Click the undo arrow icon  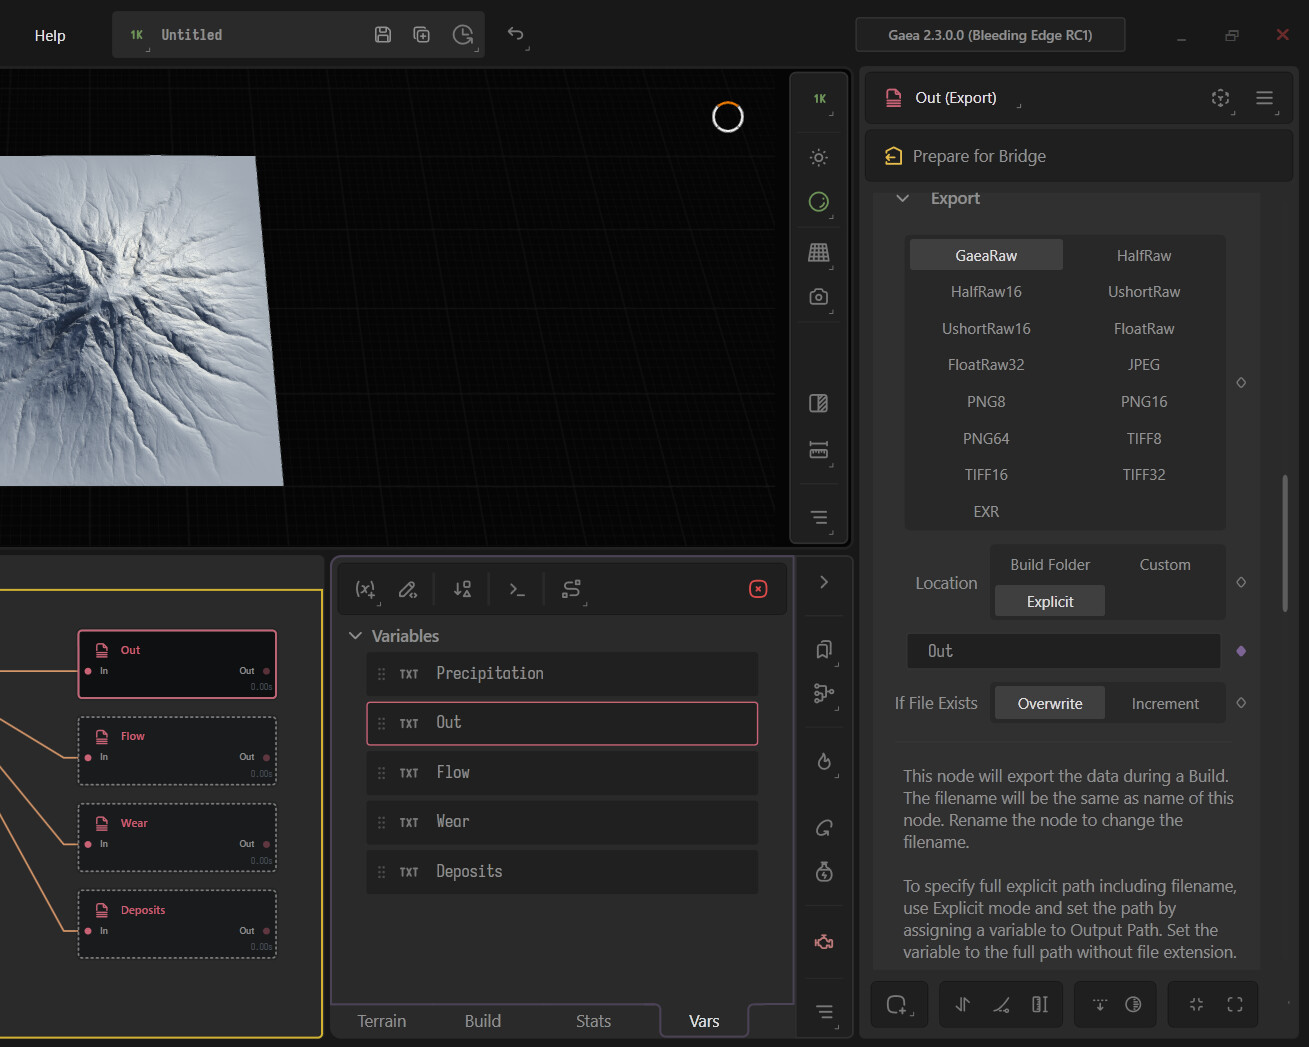[x=515, y=34]
